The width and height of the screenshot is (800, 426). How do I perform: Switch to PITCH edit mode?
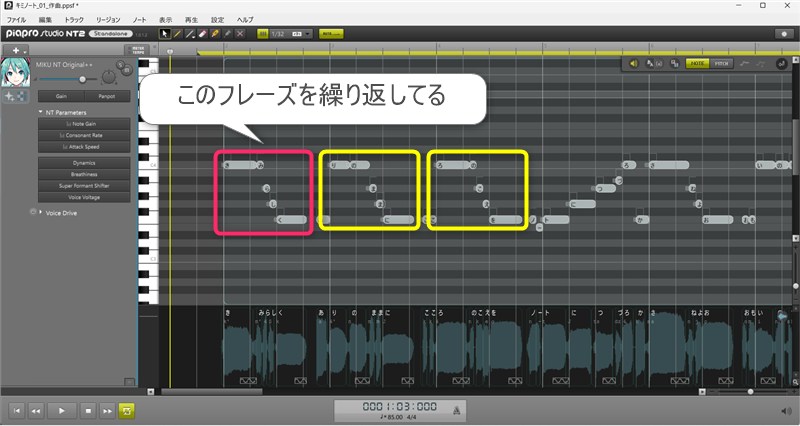(x=721, y=64)
